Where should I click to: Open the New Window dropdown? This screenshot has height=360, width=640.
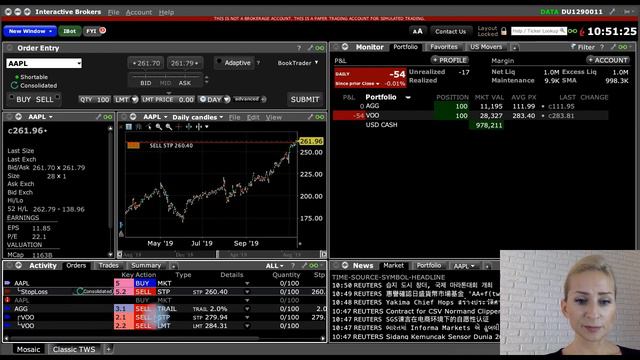click(30, 31)
